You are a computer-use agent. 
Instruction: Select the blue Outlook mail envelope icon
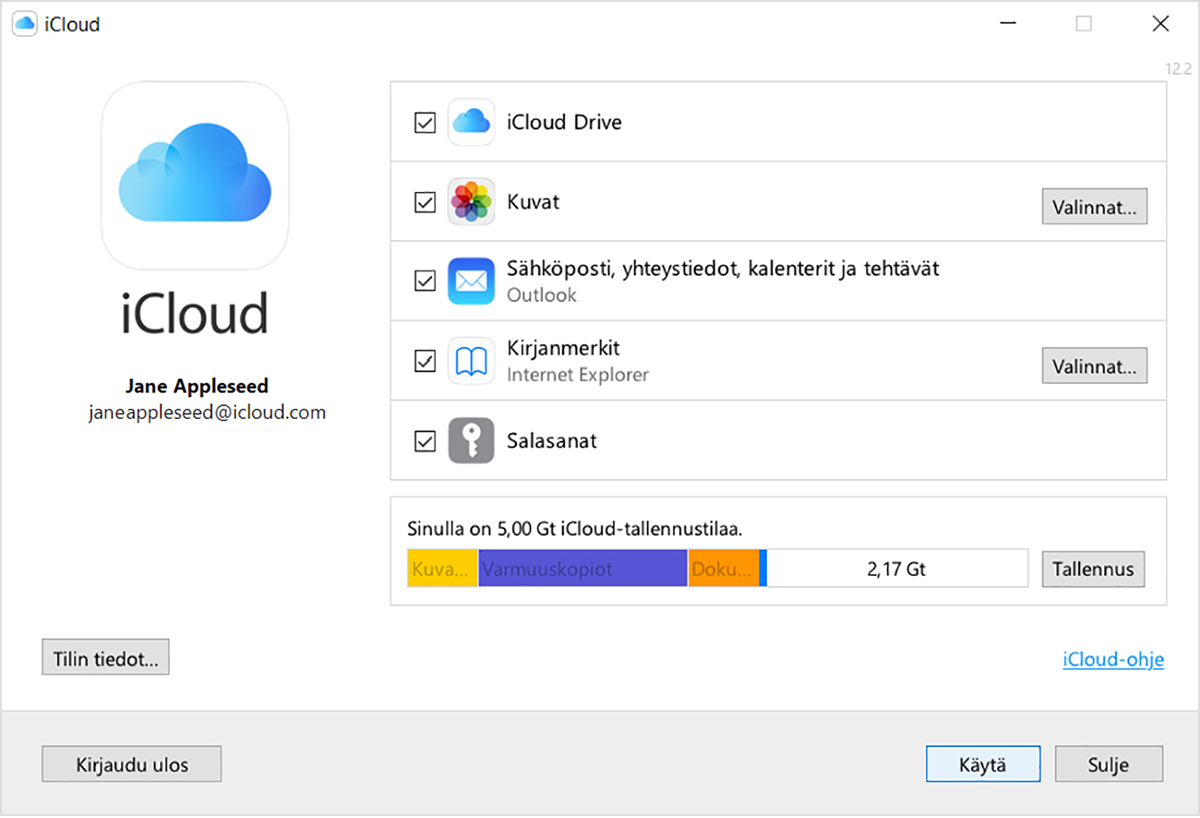[x=471, y=281]
